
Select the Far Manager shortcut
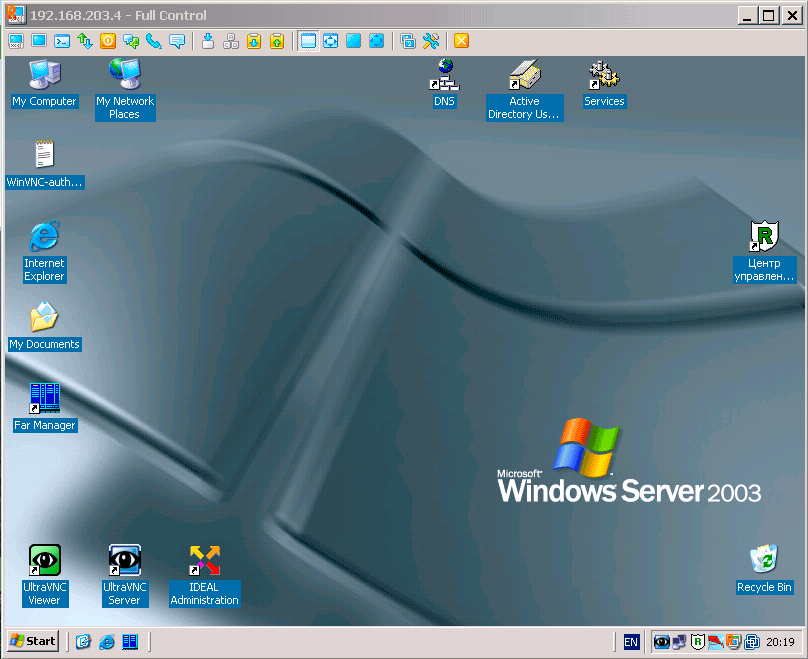45,407
